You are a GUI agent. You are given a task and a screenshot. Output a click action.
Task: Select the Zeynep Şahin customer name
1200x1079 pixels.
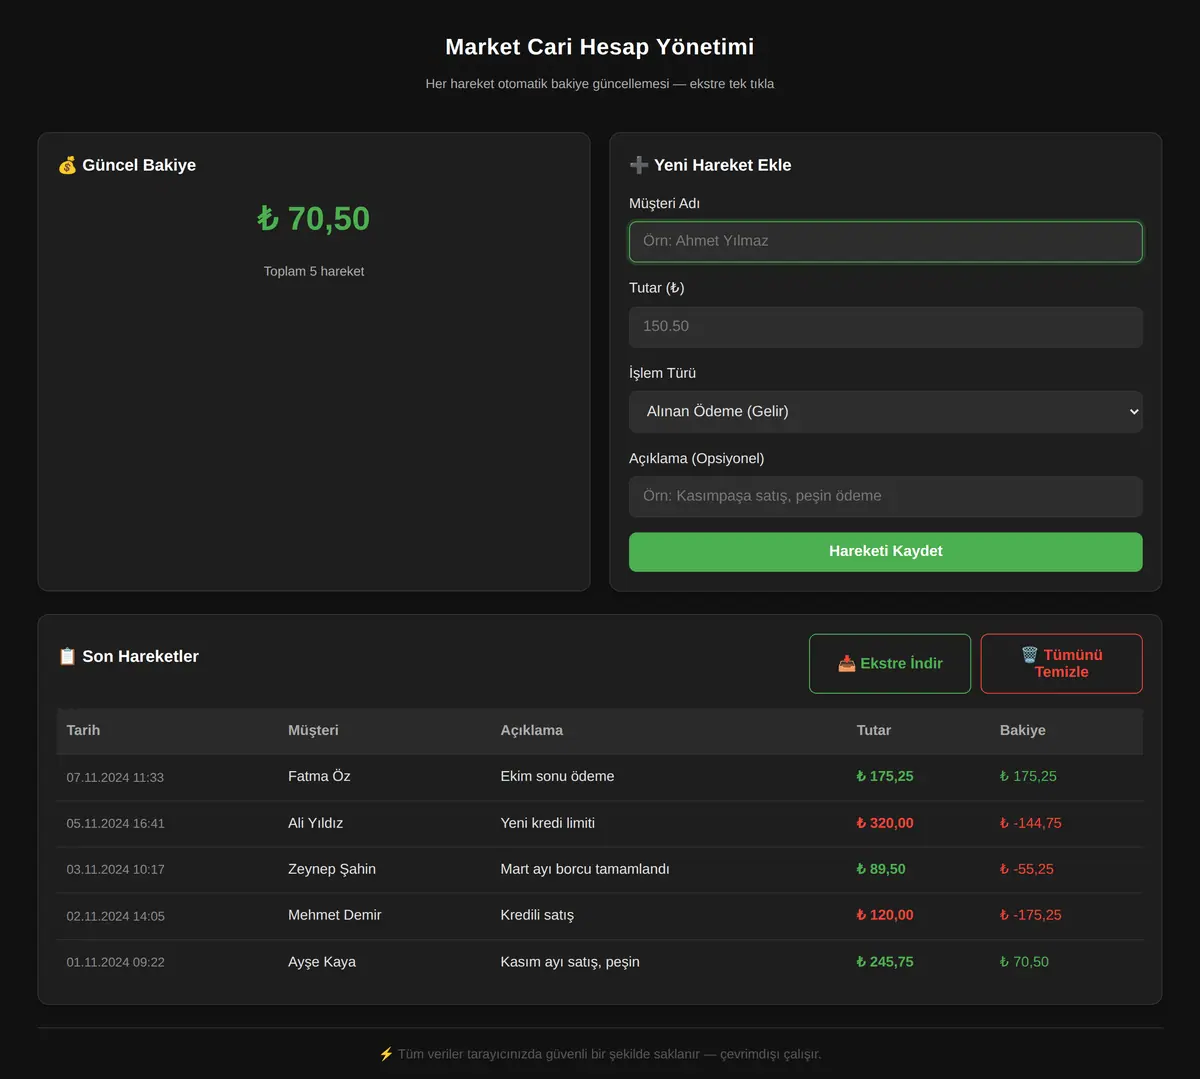pos(332,869)
